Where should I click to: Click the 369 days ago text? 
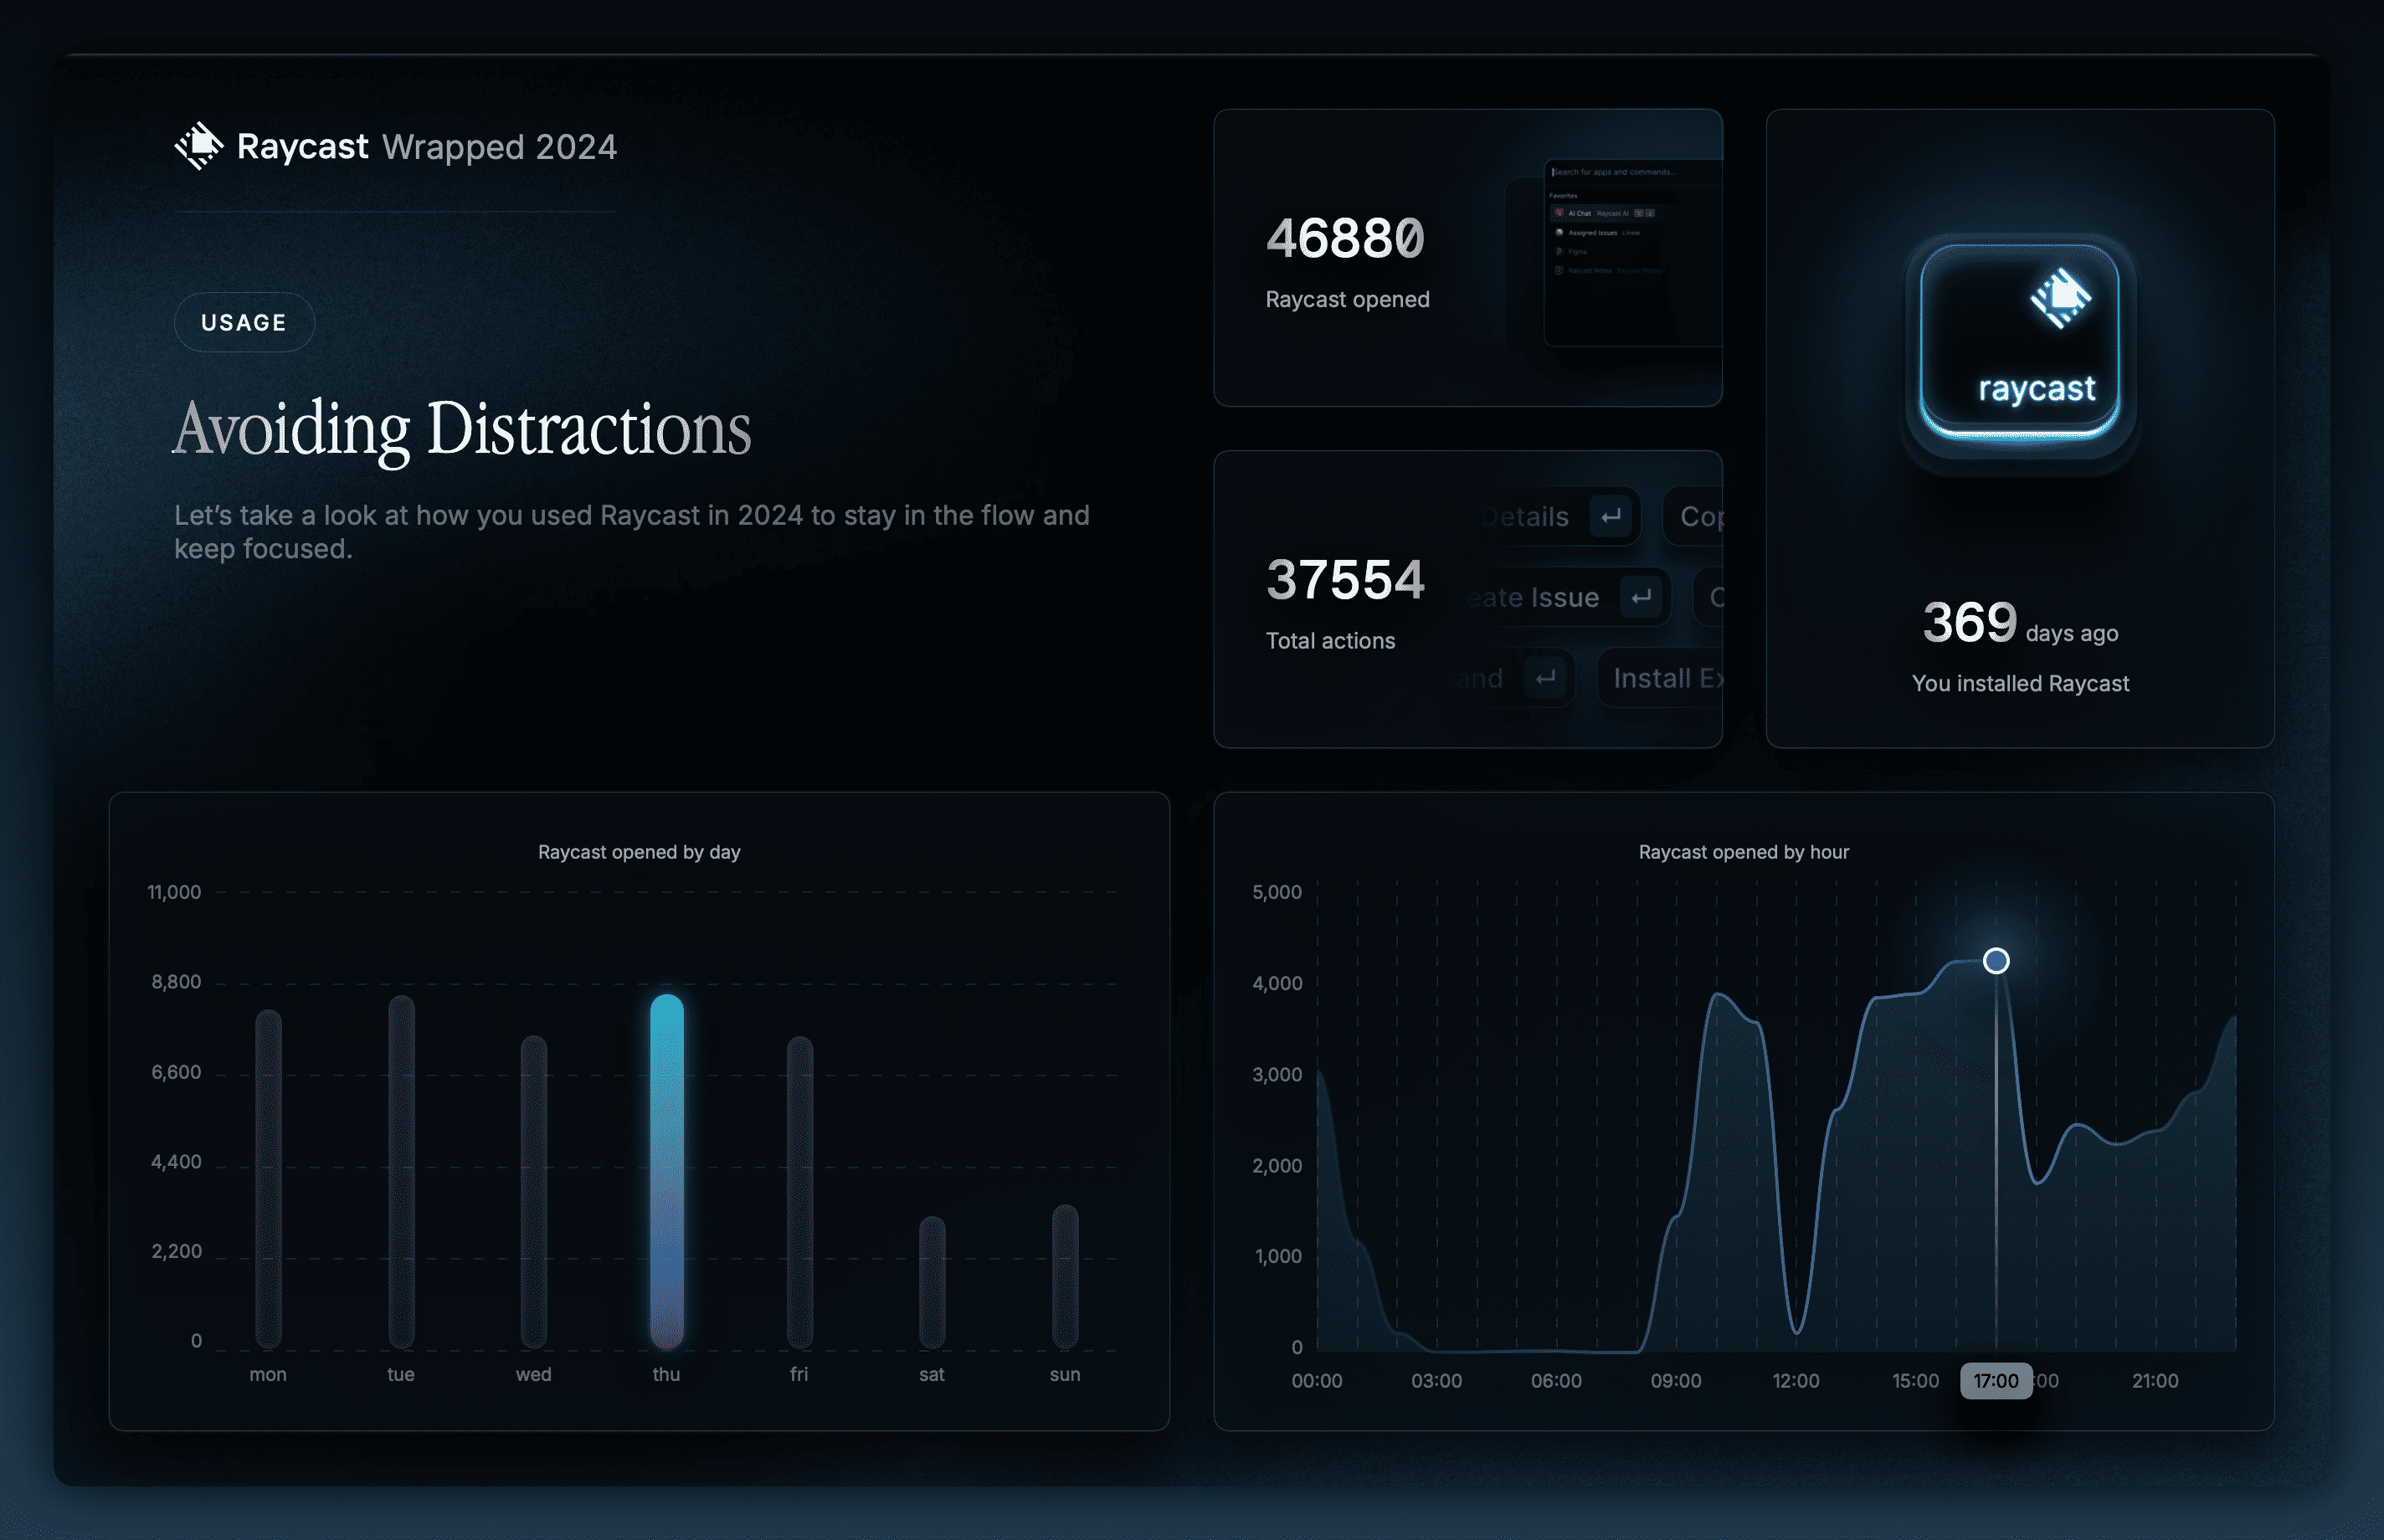point(2020,623)
